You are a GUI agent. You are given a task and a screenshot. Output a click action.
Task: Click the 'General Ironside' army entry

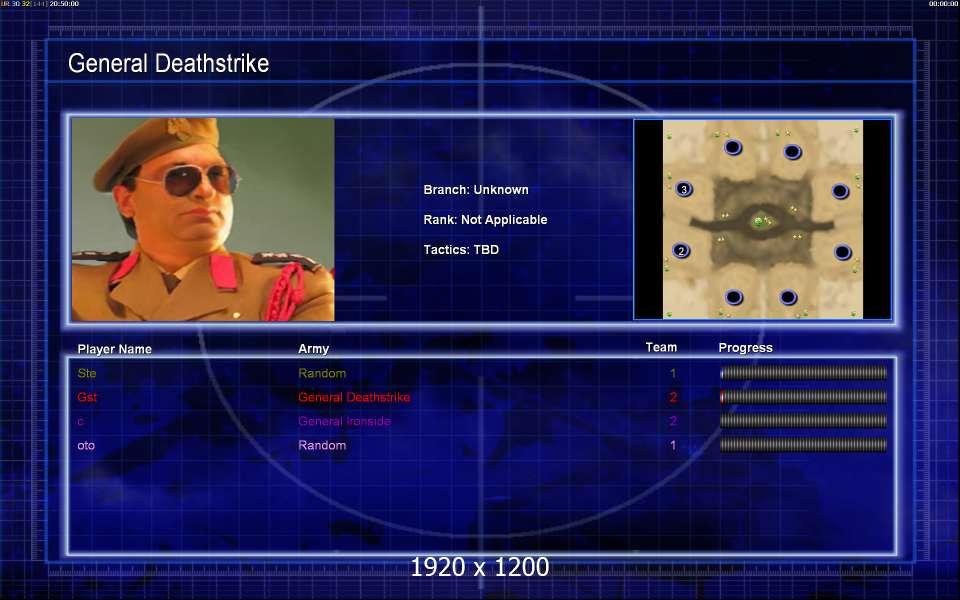click(x=344, y=421)
